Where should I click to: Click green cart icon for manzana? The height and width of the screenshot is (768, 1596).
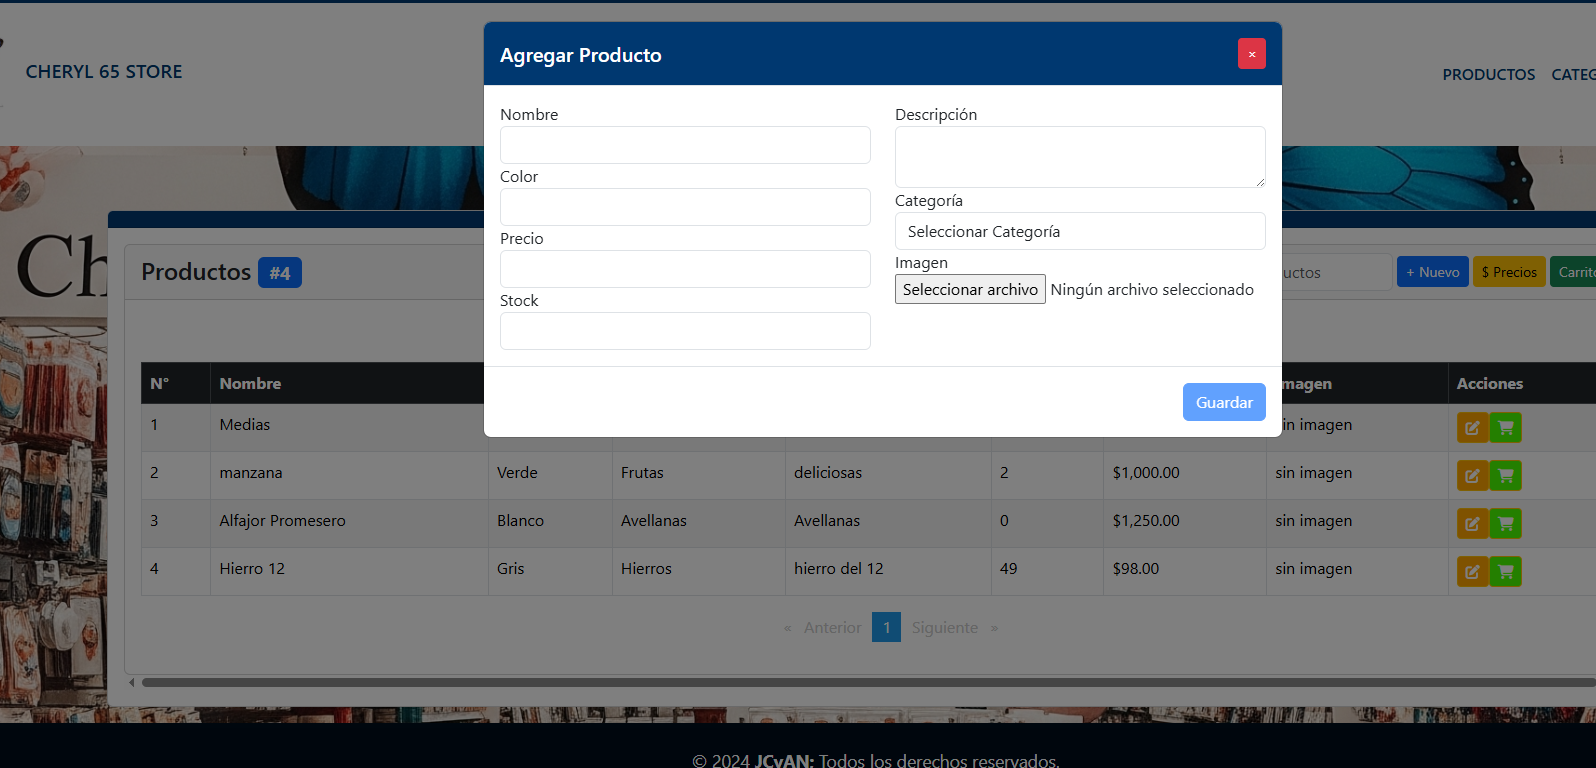(1505, 476)
